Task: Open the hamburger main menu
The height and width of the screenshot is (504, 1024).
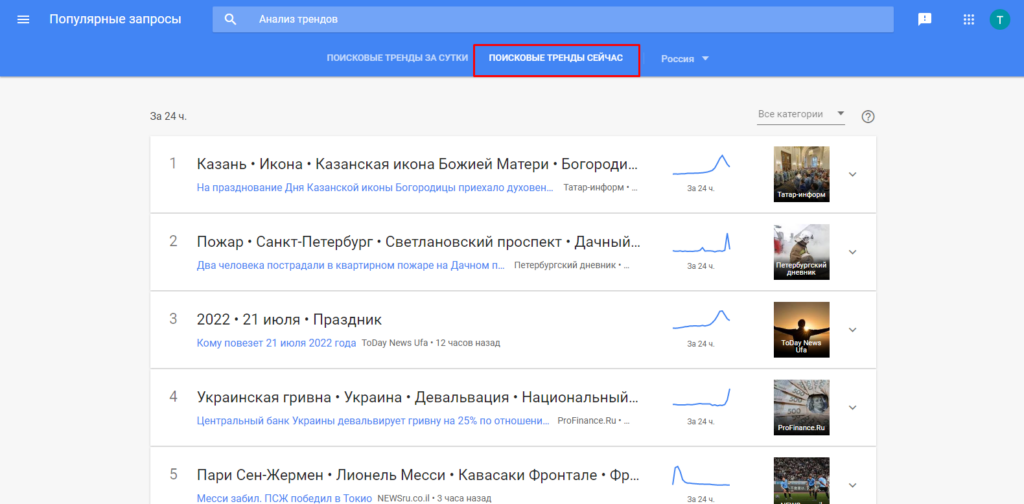Action: 24,20
